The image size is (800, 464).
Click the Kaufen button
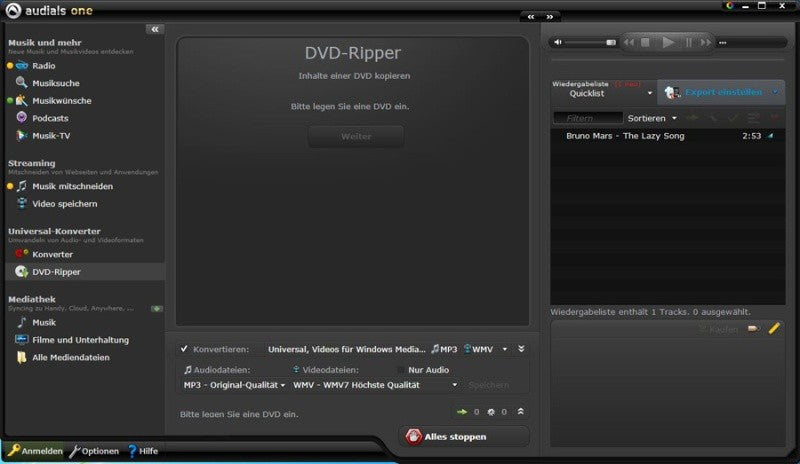(x=719, y=330)
